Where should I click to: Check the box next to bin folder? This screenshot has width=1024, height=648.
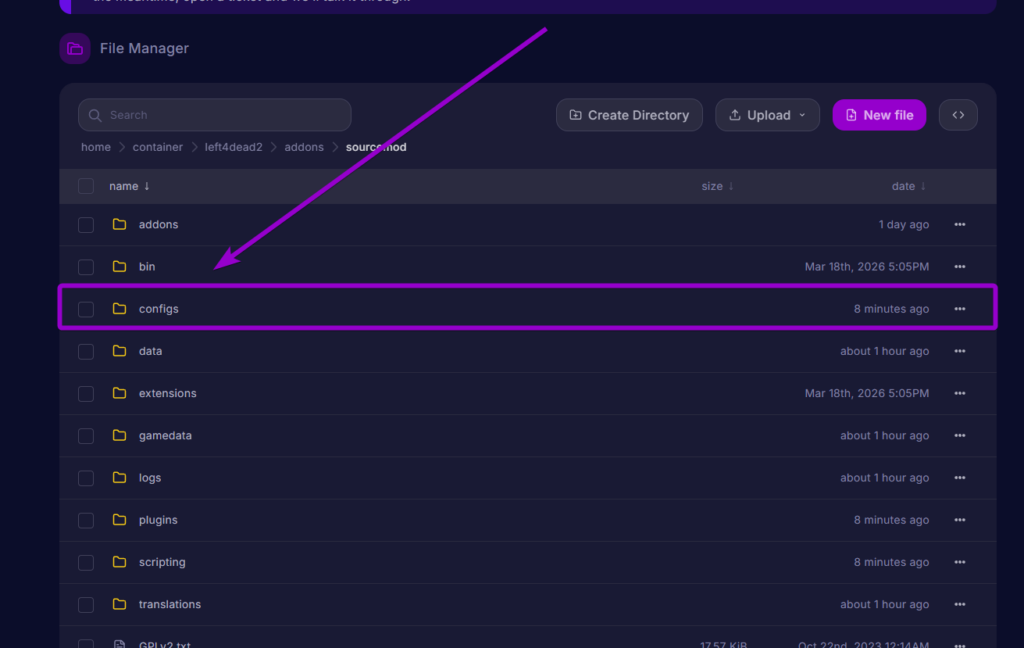point(86,267)
